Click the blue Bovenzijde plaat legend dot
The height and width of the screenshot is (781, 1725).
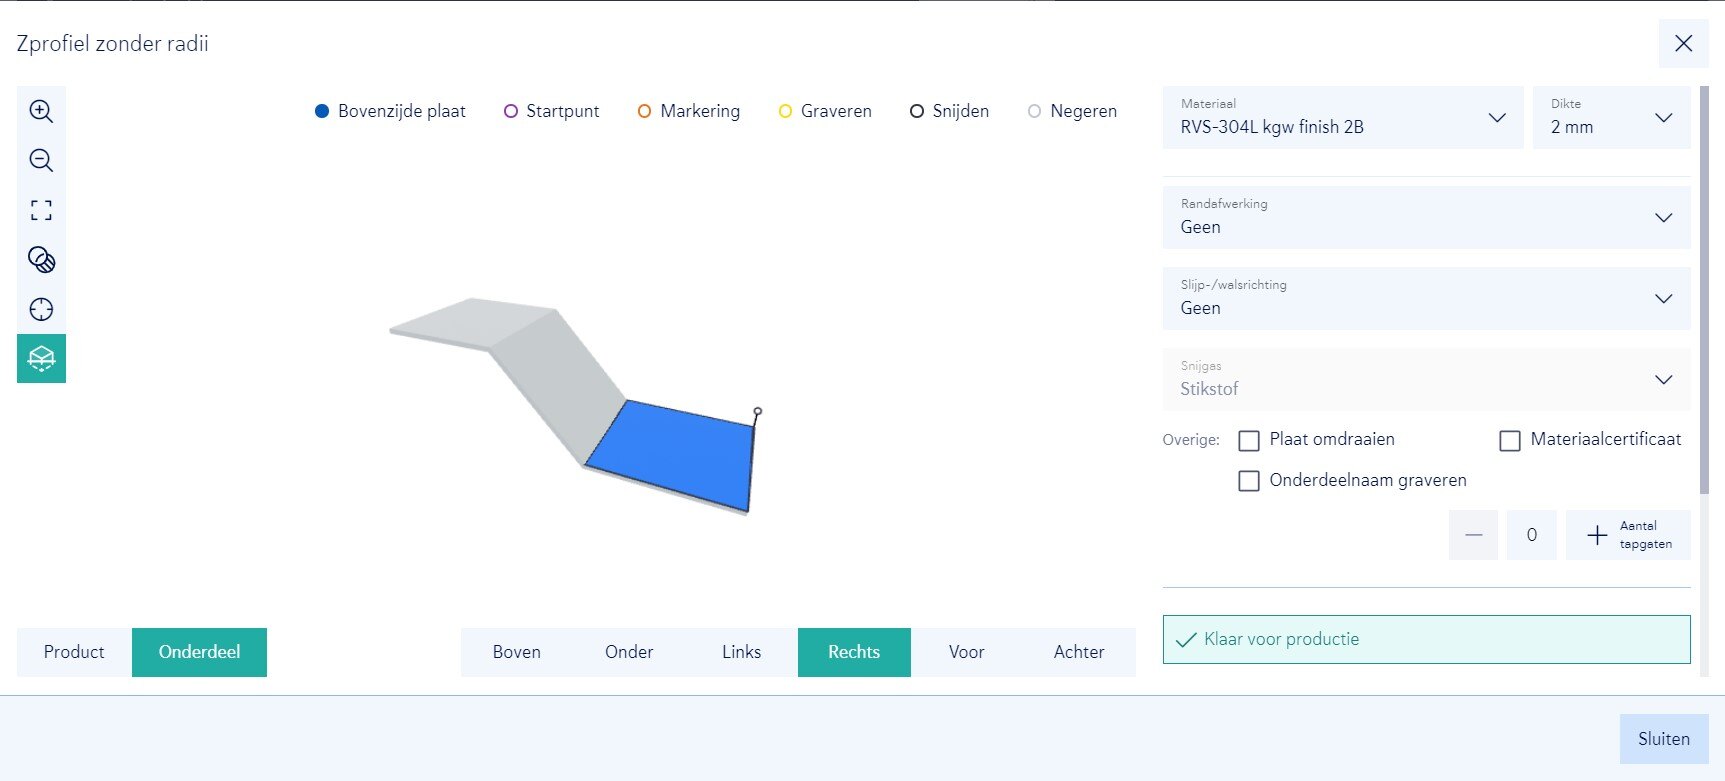[322, 111]
